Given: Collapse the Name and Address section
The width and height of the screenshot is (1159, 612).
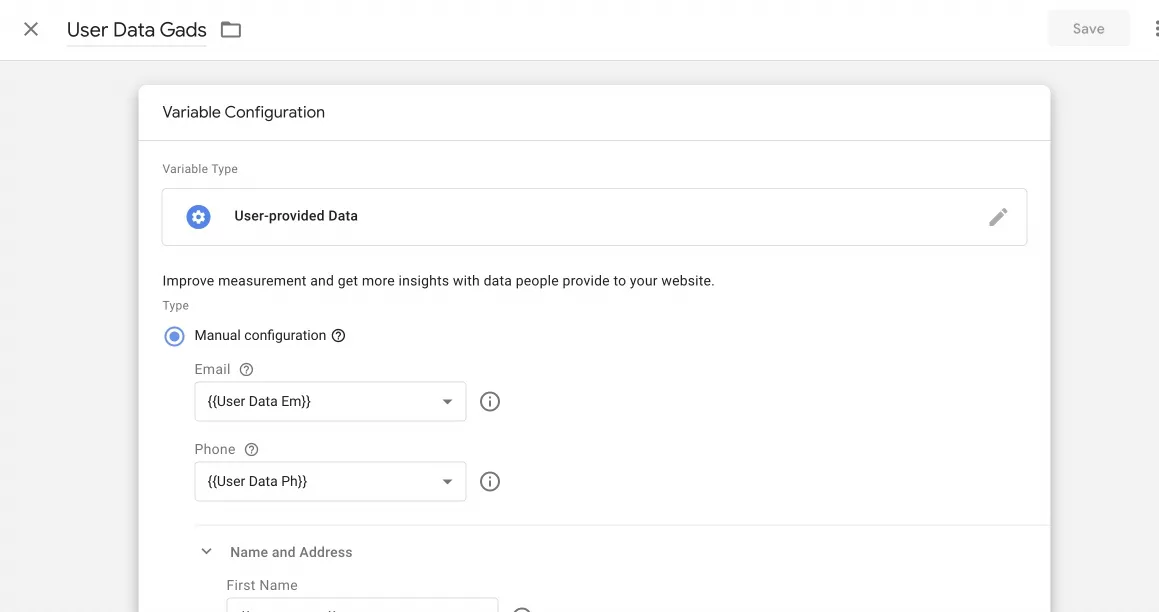Looking at the screenshot, I should pyautogui.click(x=207, y=551).
